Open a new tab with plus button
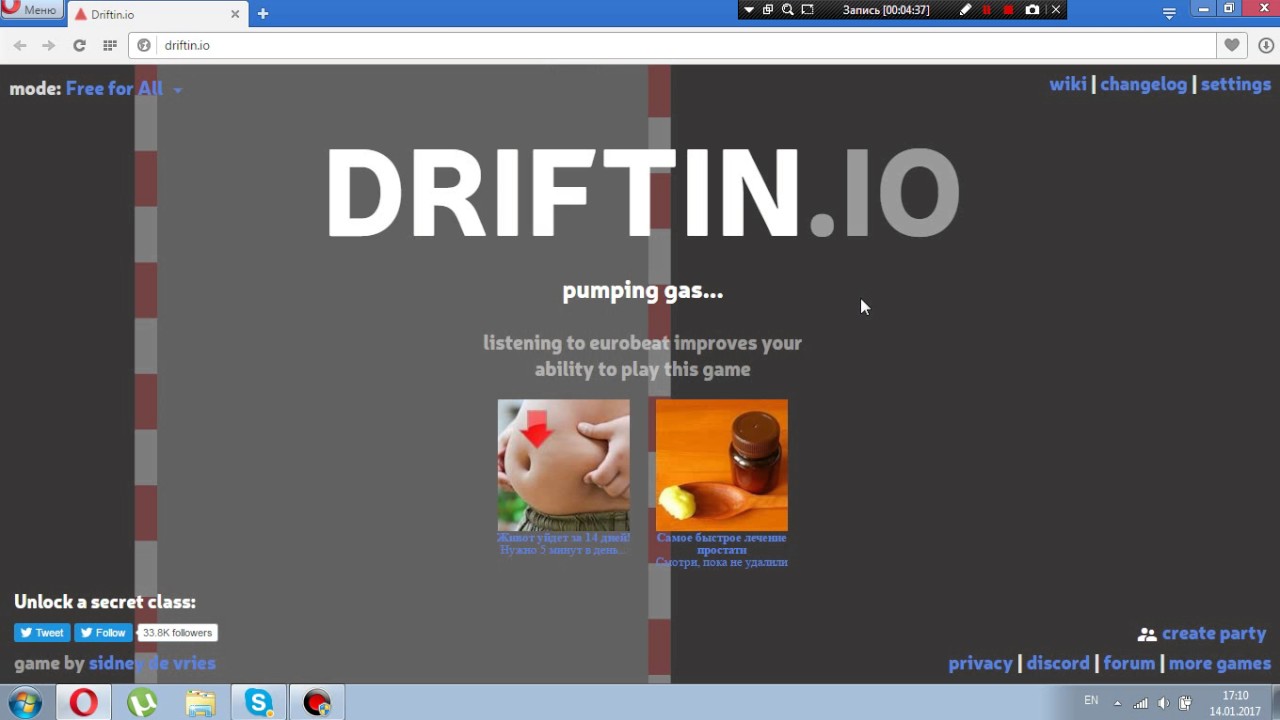 click(x=263, y=14)
